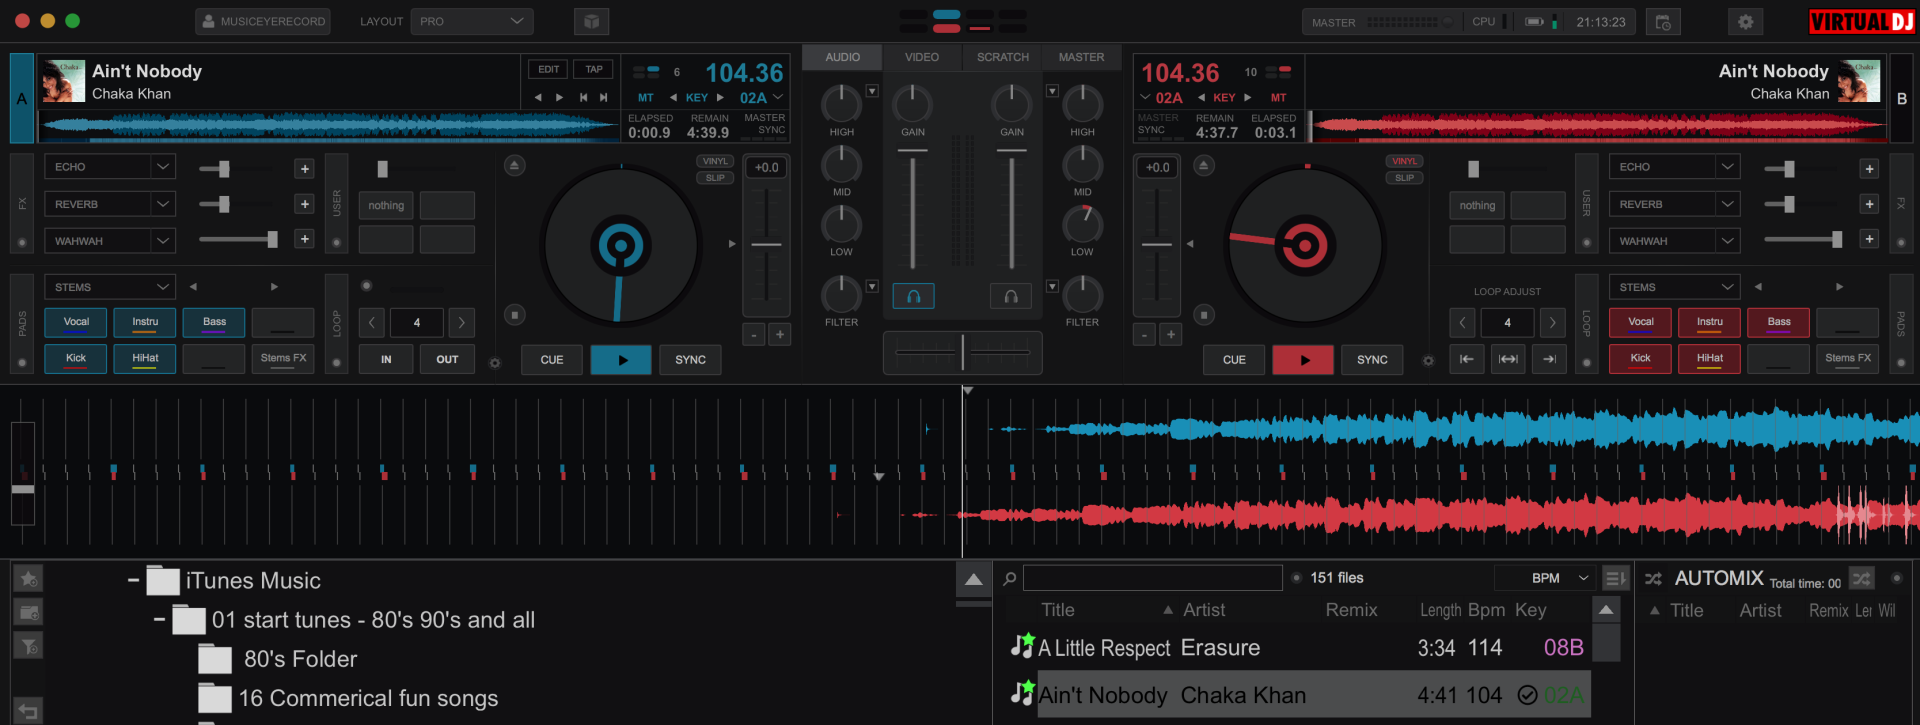1920x725 pixels.
Task: Open the PRO layout dropdown
Action: (x=471, y=21)
